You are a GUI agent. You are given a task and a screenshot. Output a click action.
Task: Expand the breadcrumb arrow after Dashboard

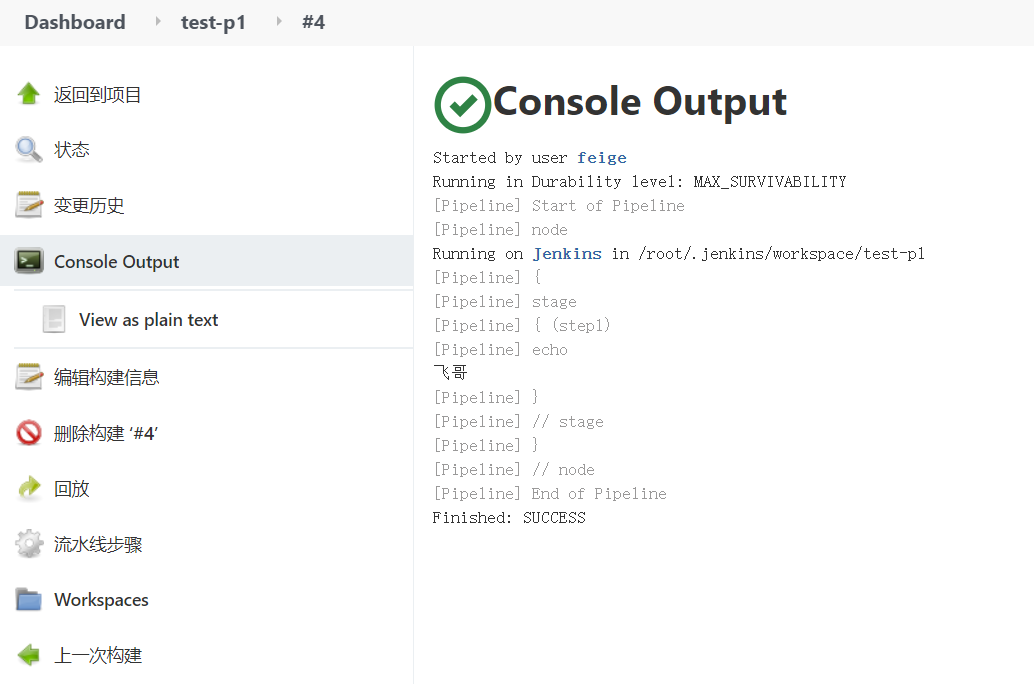158,22
